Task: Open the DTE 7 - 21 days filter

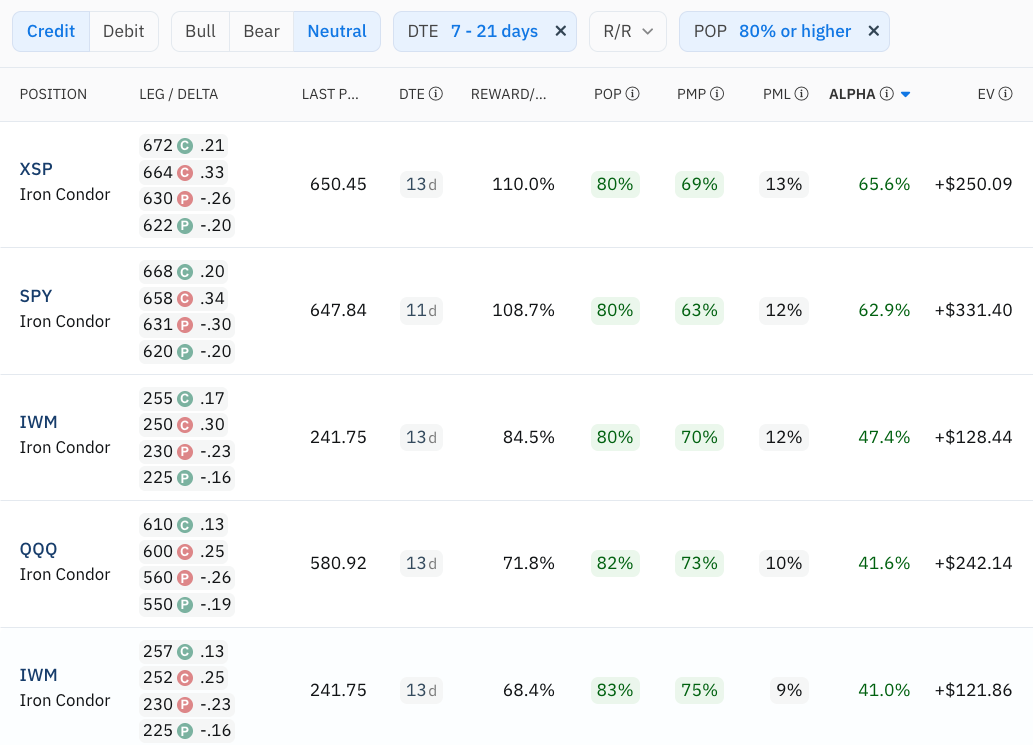Action: coord(485,31)
